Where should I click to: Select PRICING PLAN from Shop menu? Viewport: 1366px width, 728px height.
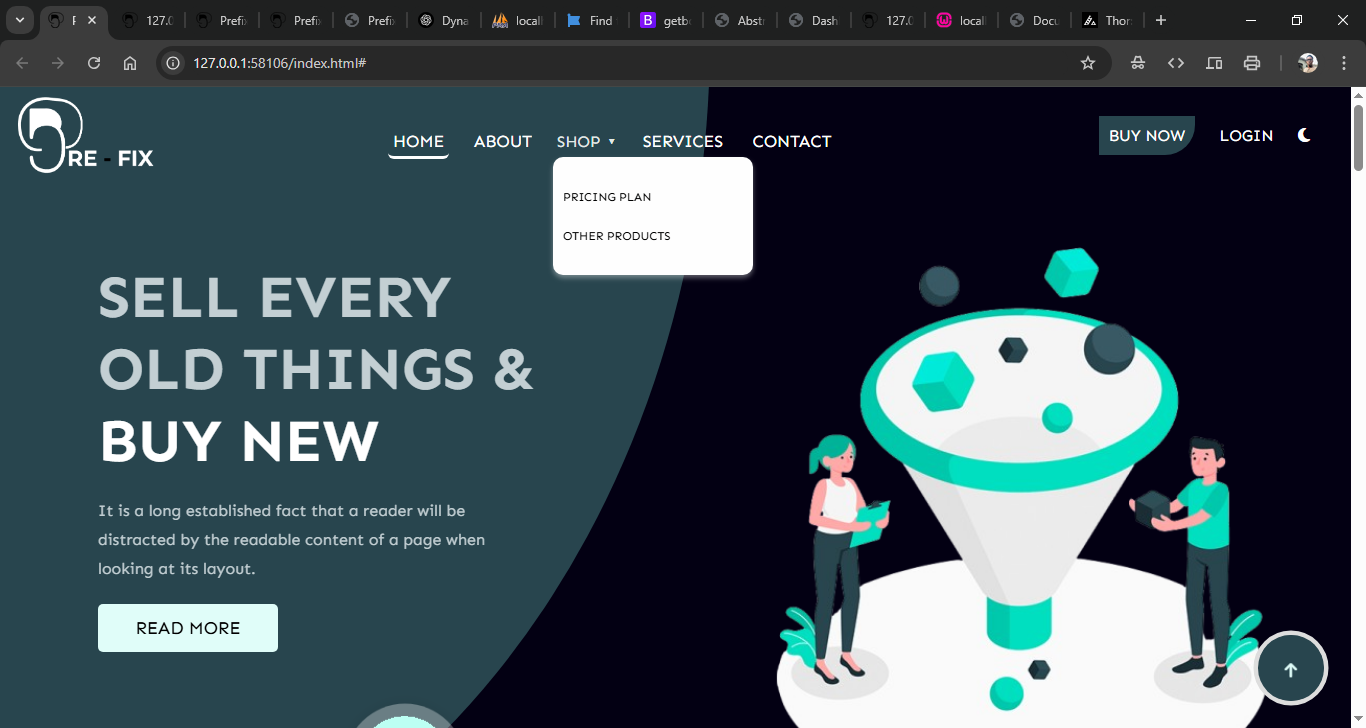pos(607,197)
